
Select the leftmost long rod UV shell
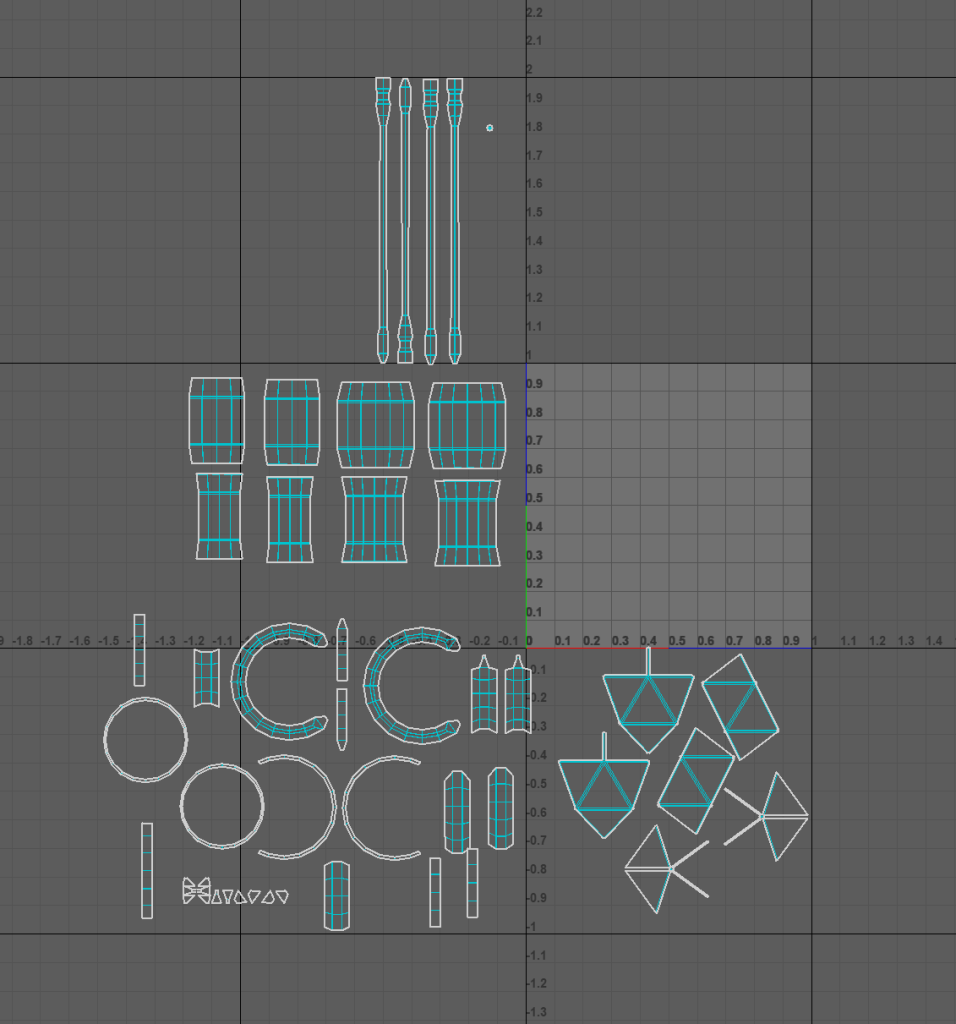383,218
